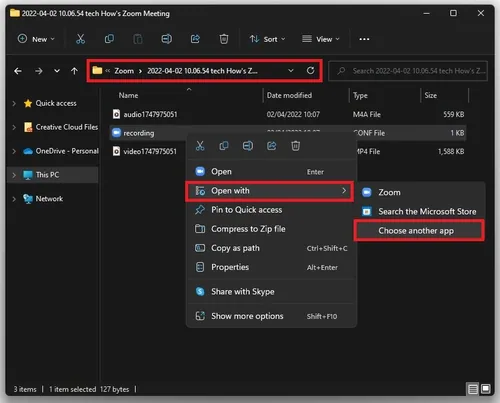Image resolution: width=500 pixels, height=403 pixels.
Task: Click the folder search box
Action: (x=408, y=71)
